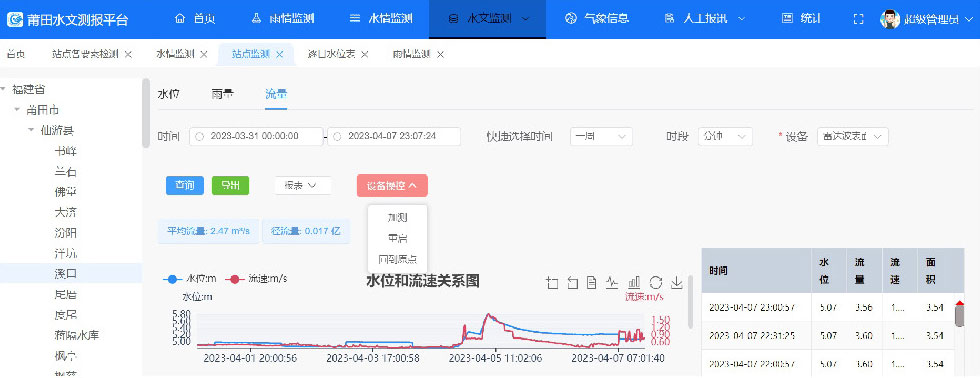Collapse the red 设备操控 dropdown button
980x378 pixels.
[x=392, y=186]
